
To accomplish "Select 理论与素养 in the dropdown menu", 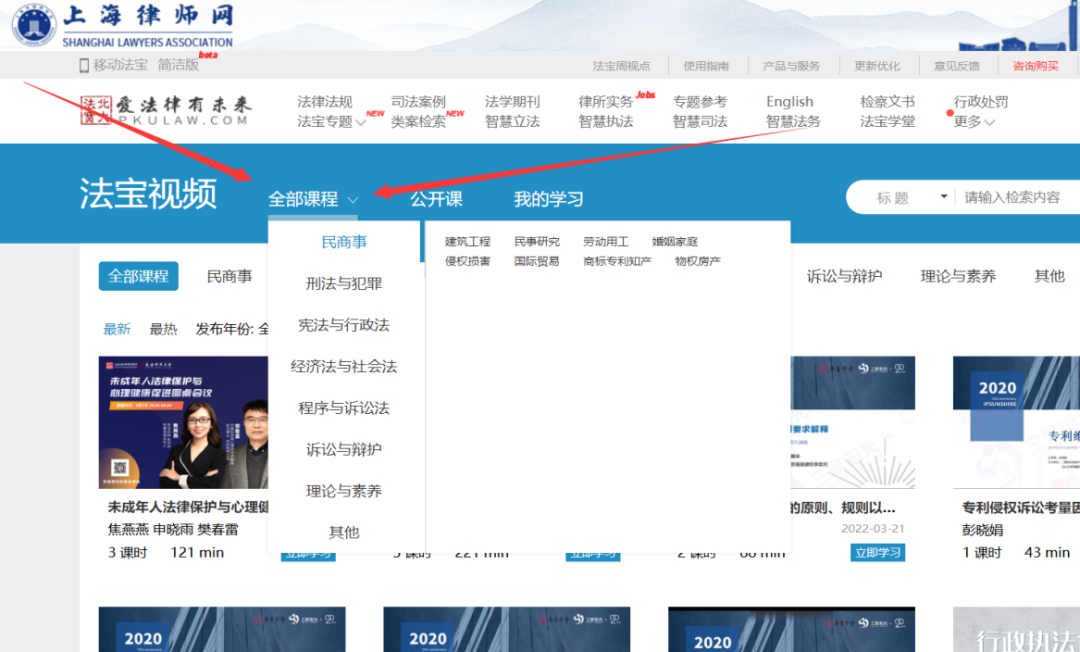I will [x=344, y=491].
